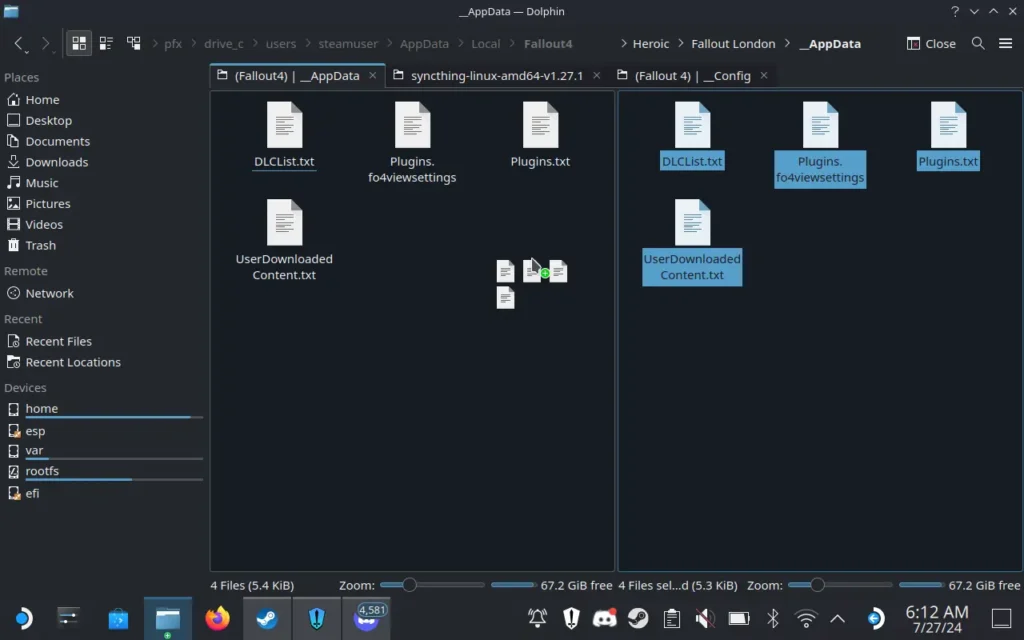Expand chevron before pfx breadcrumb
This screenshot has width=1024, height=640.
[155, 44]
